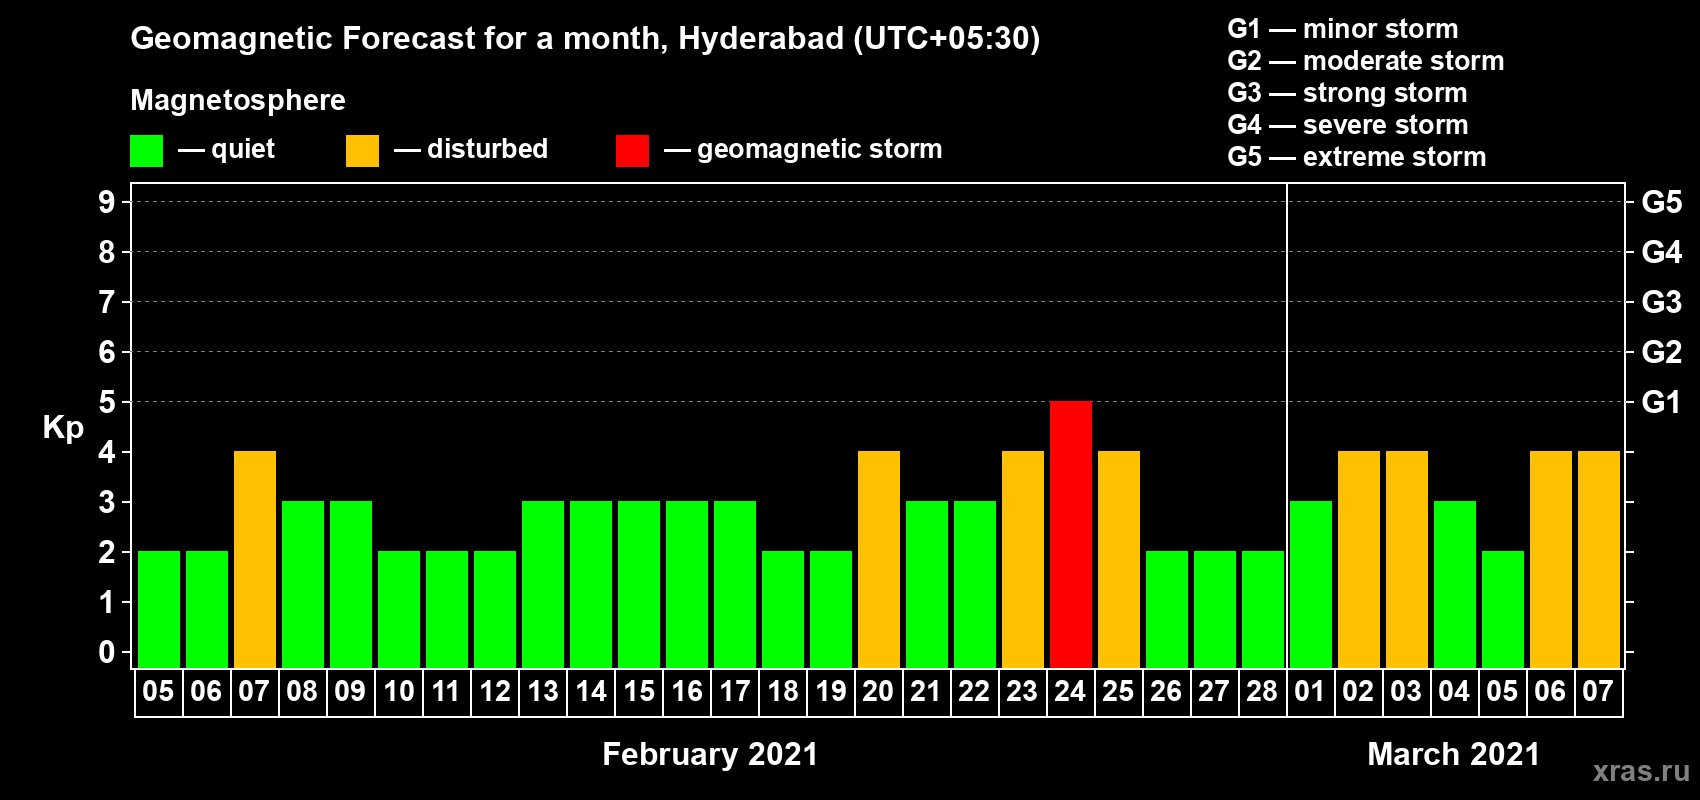Click the 'G3 — strong storm' legend text
Screen dimensions: 1700x800
1347,93
